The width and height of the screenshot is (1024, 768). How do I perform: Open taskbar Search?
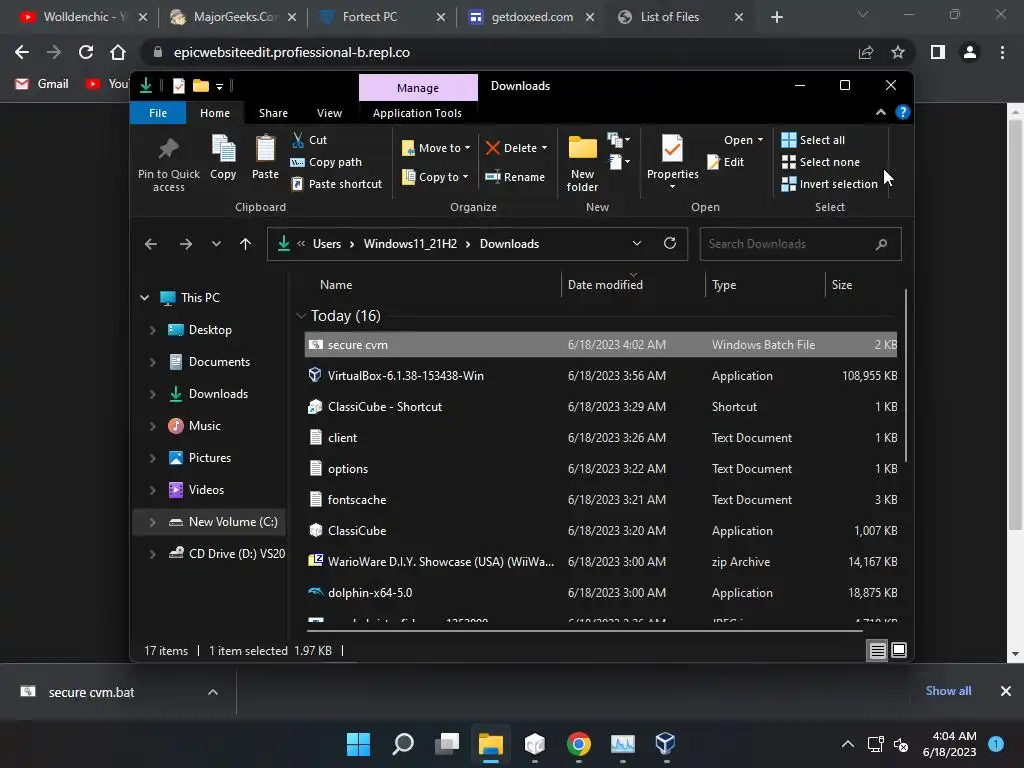[x=403, y=743]
